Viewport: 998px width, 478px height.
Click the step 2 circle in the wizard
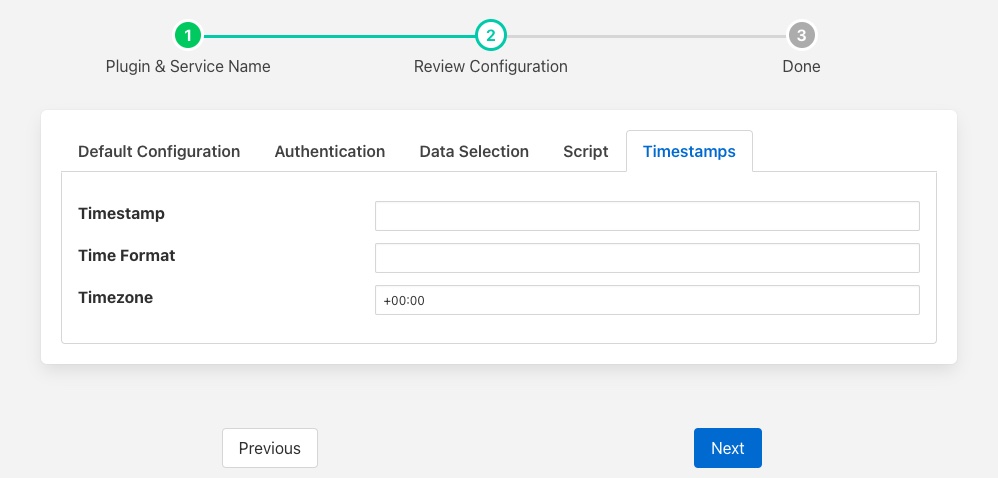point(490,36)
